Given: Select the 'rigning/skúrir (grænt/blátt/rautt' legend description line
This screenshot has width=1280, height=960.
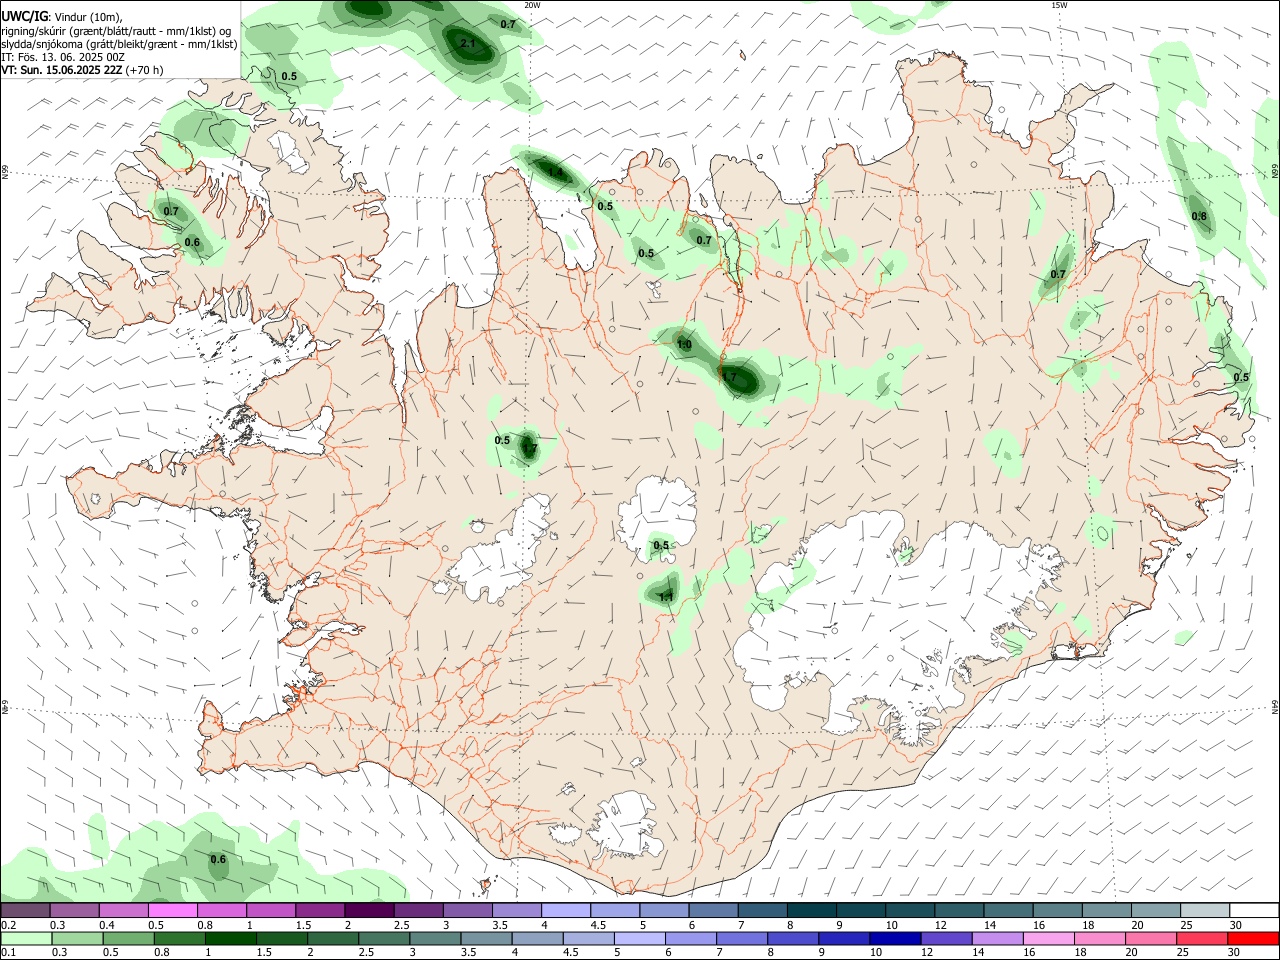Looking at the screenshot, I should [x=115, y=31].
